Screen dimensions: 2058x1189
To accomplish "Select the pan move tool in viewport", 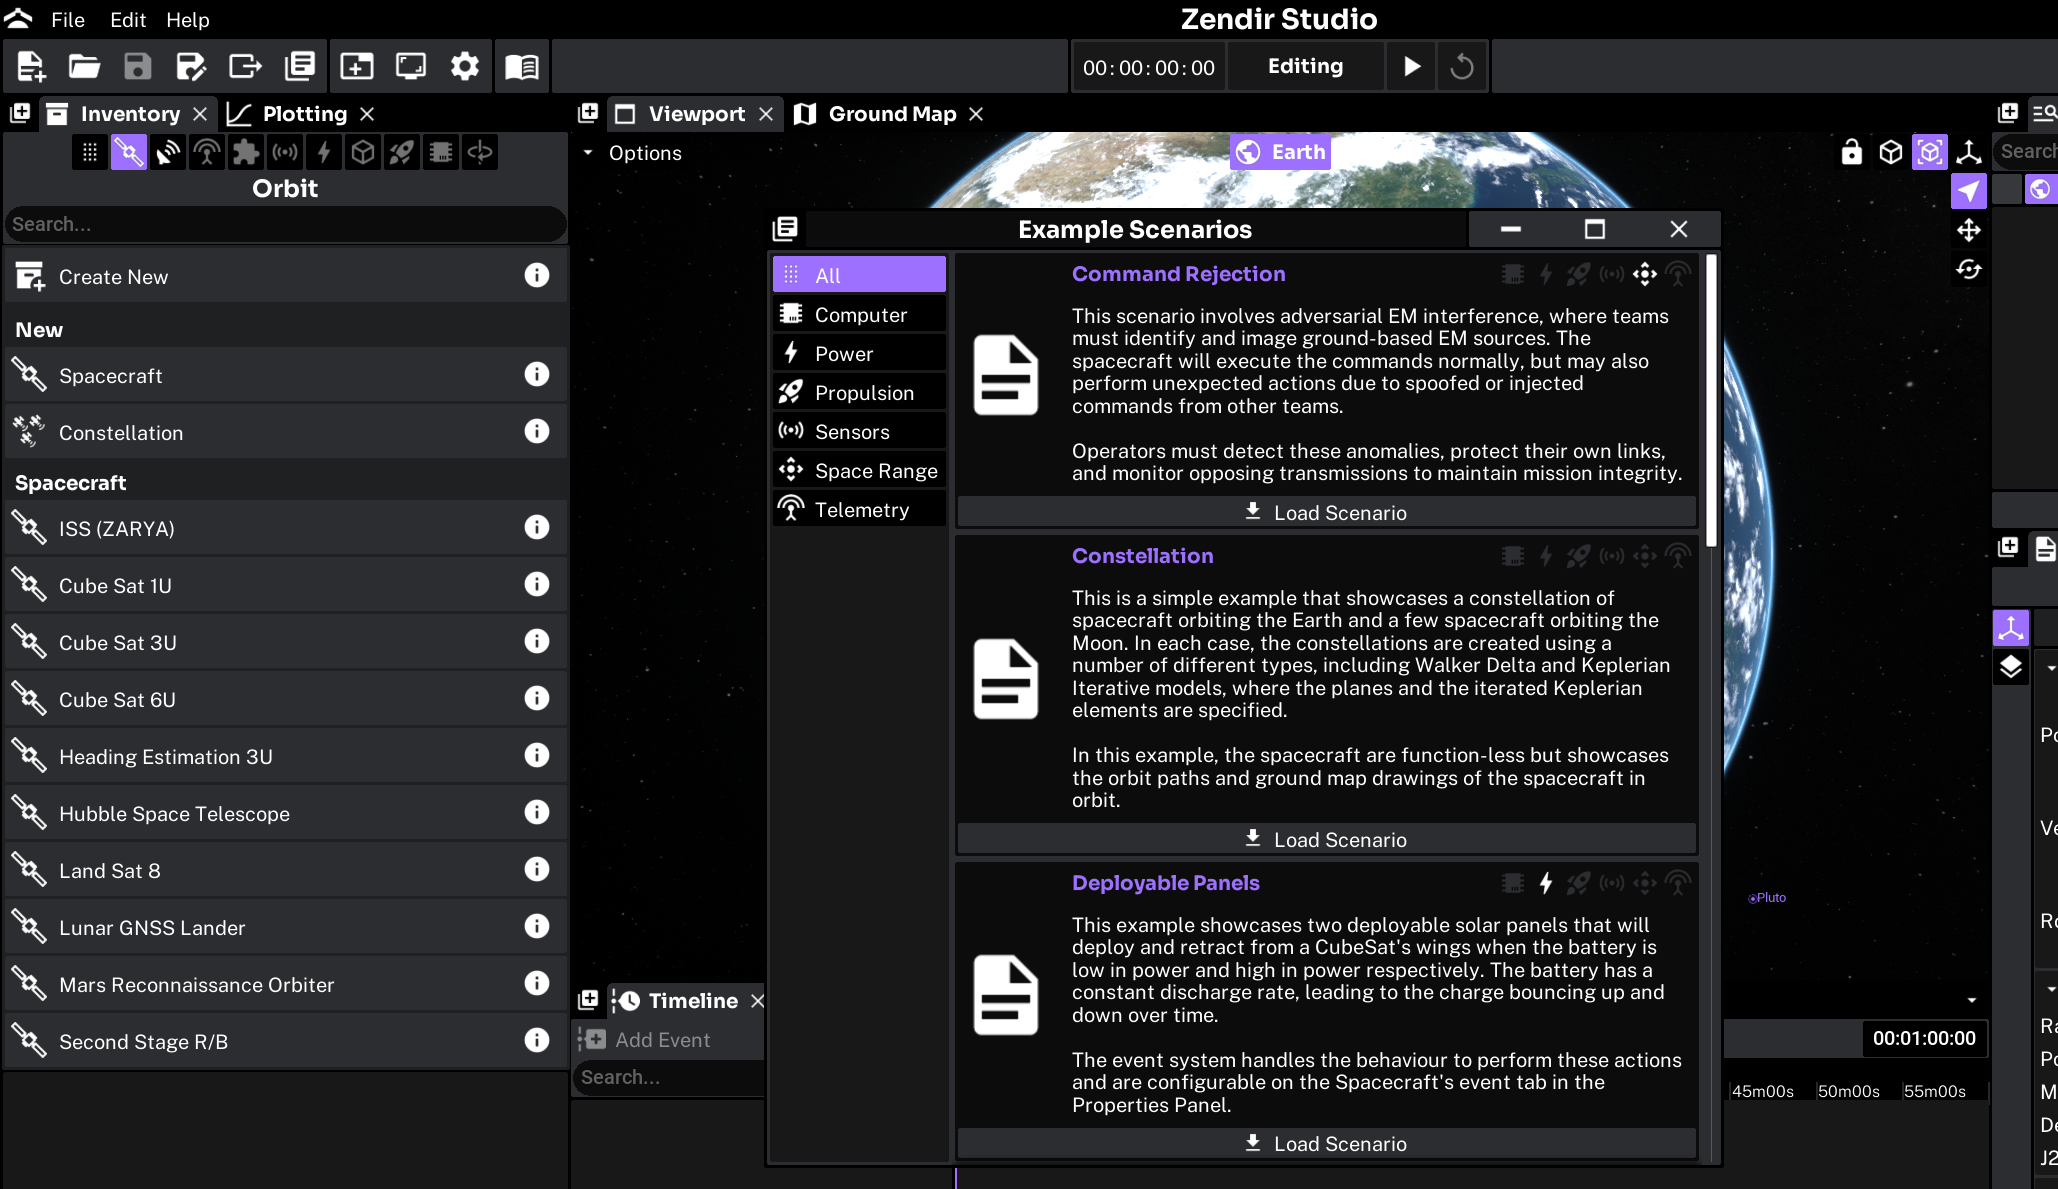I will pos(1969,230).
